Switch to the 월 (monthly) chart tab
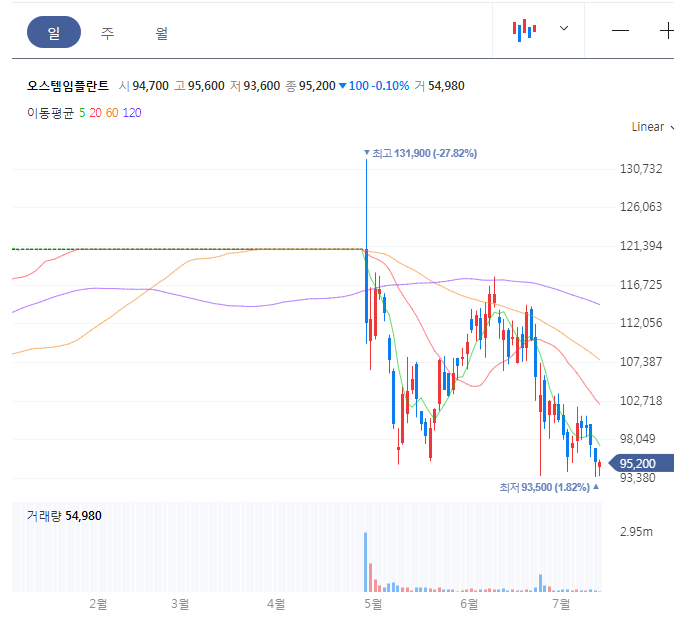Viewport: 674px width, 624px height. pyautogui.click(x=162, y=33)
